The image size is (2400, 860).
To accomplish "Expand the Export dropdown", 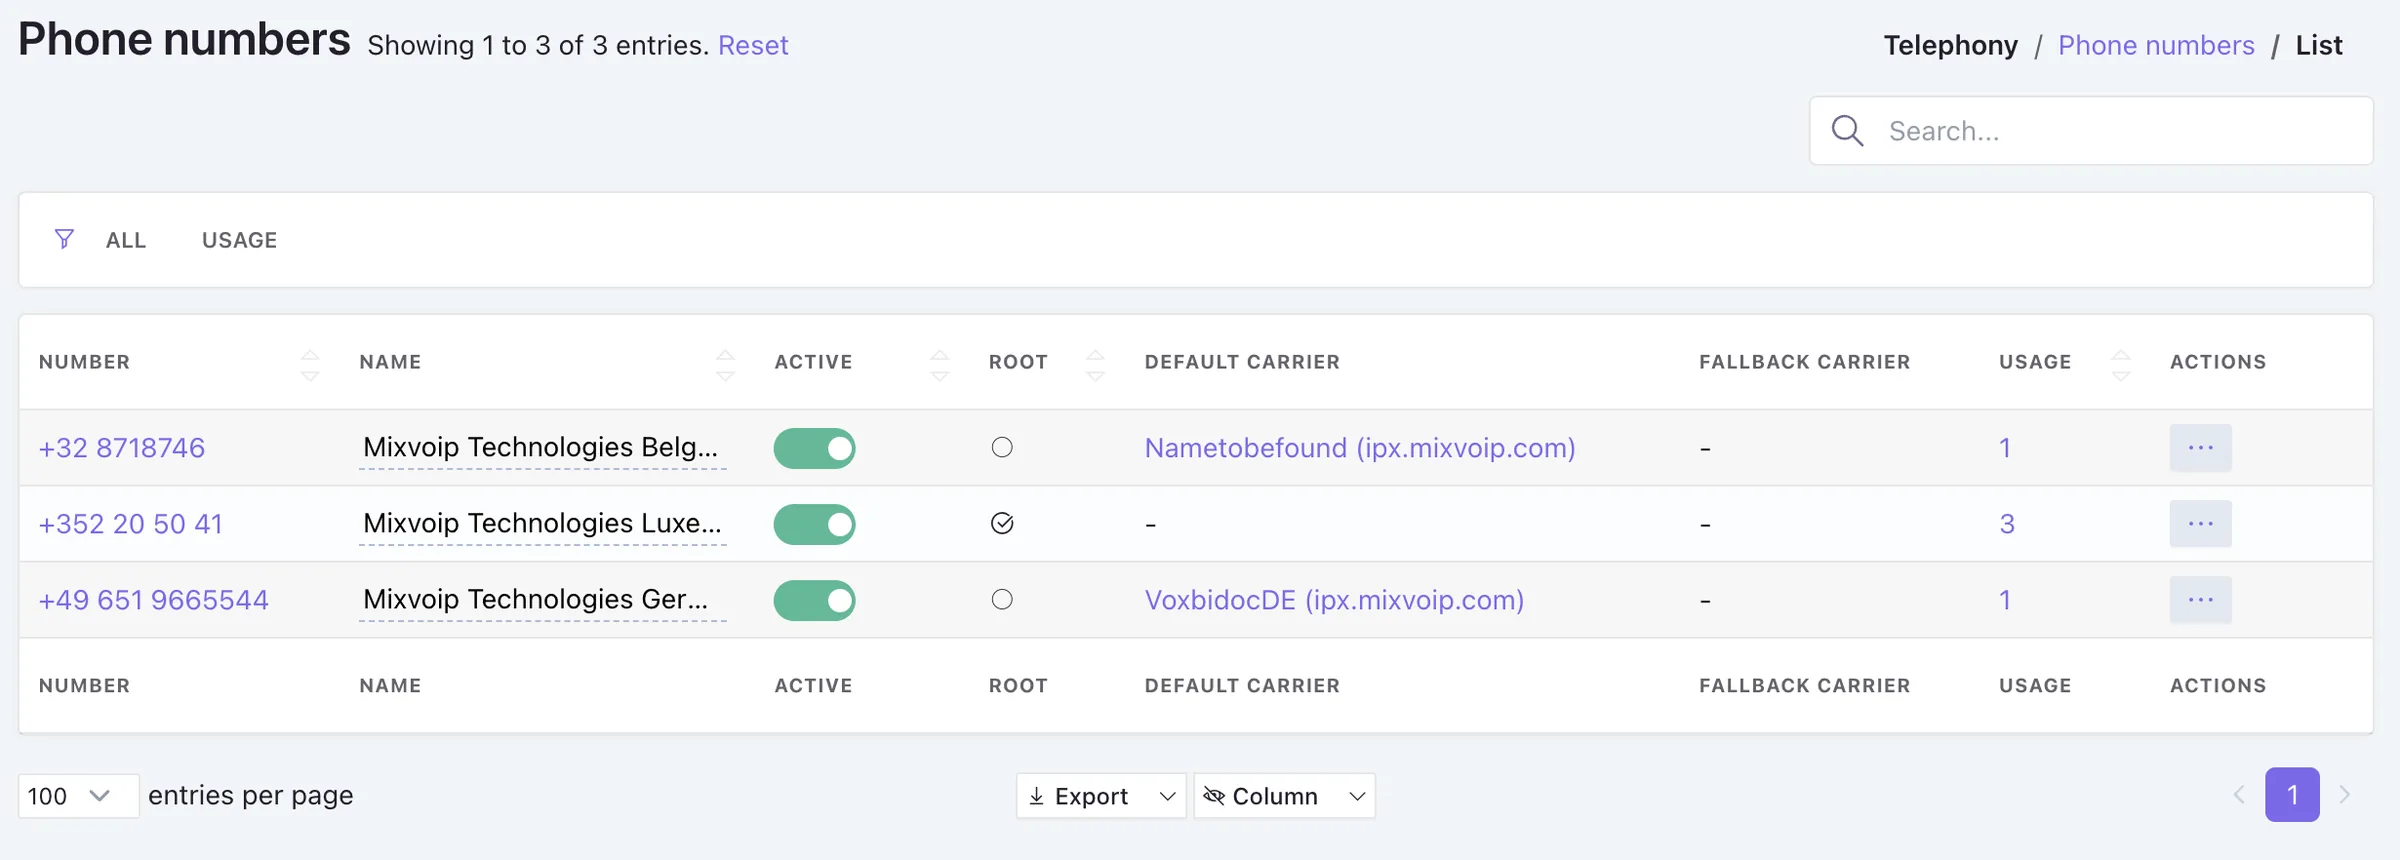I will coord(1101,796).
